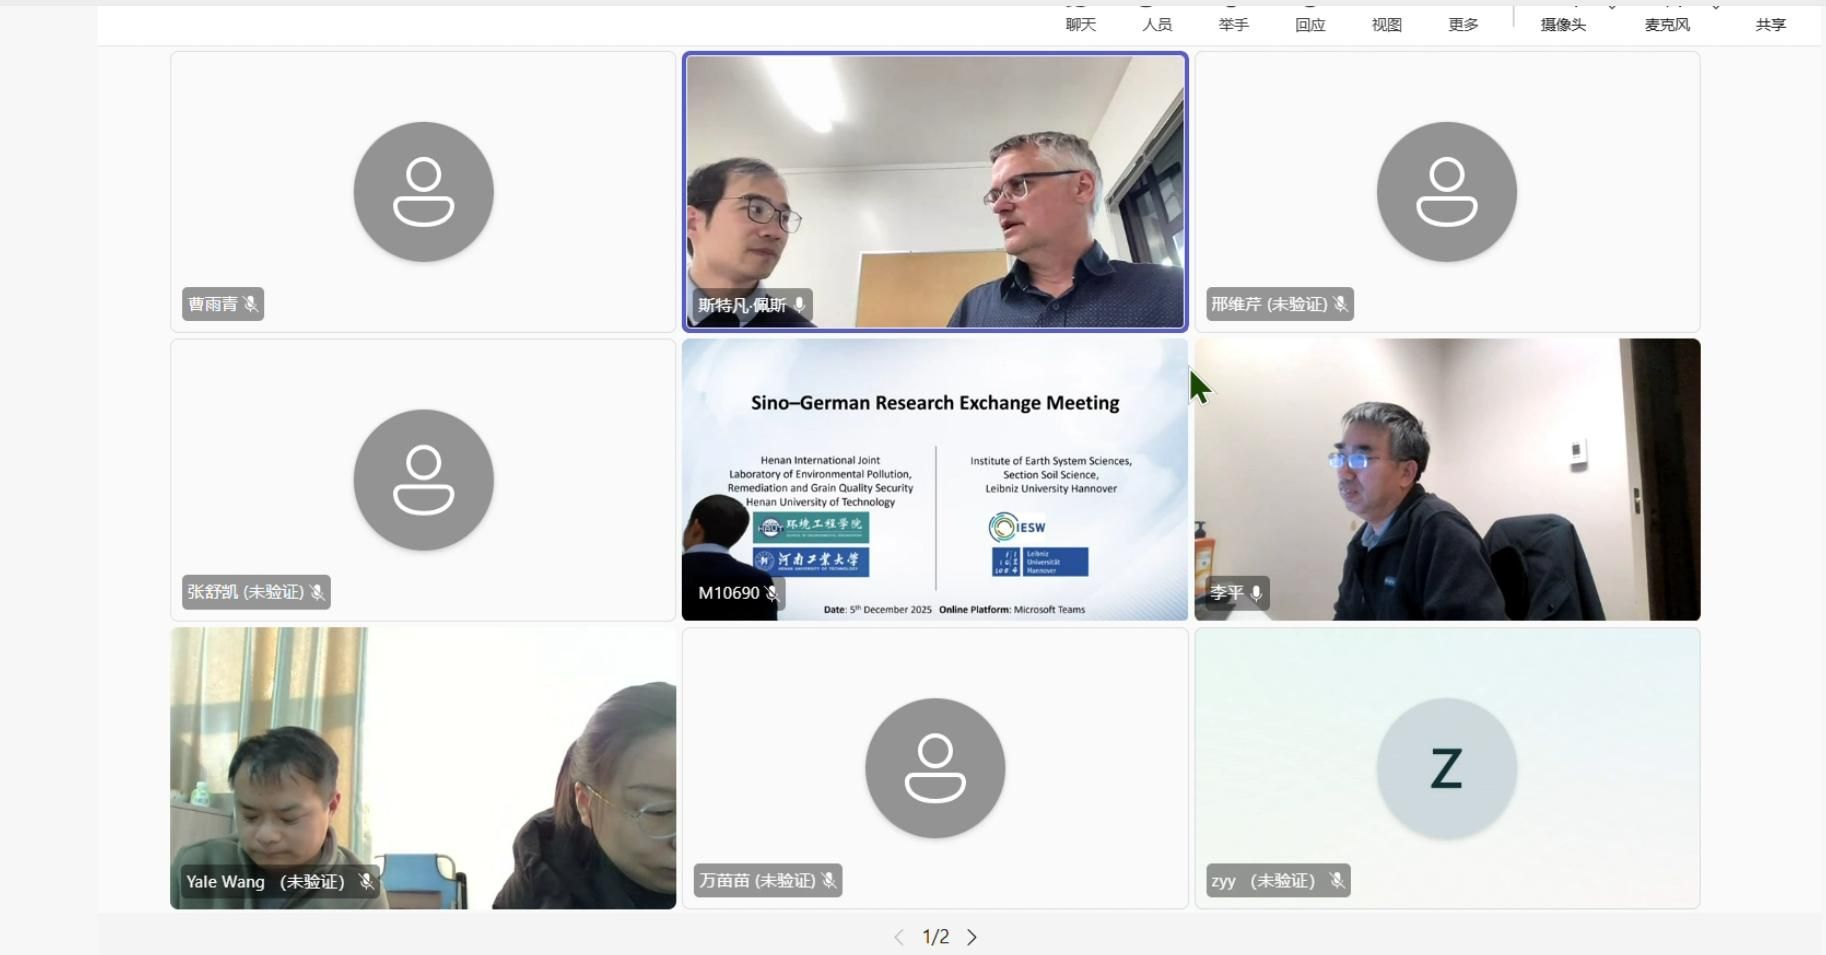Click the muted mic icon beside zyy

(x=1336, y=881)
